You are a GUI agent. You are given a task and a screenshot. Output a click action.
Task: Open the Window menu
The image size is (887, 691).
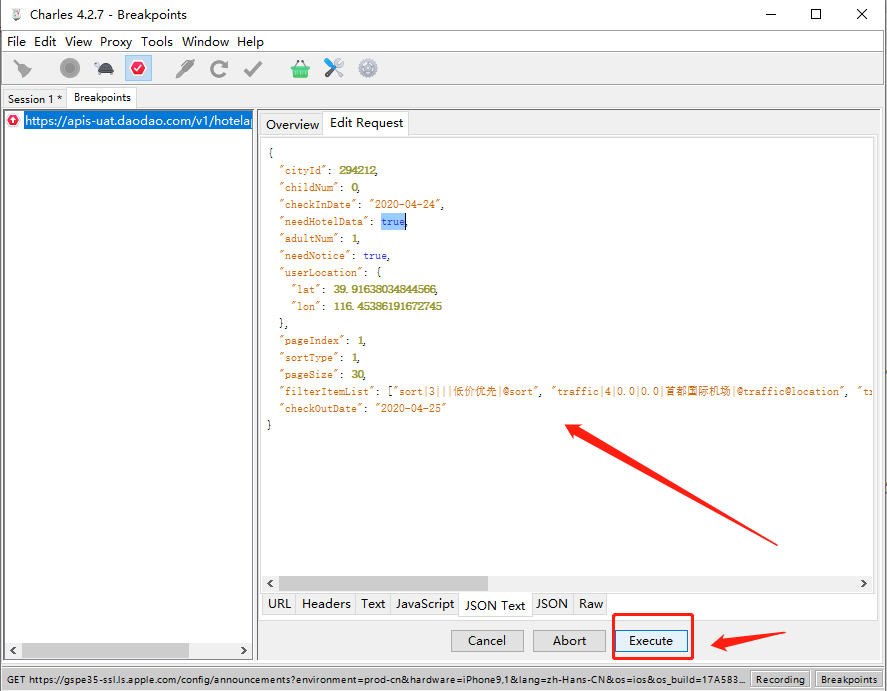[205, 42]
